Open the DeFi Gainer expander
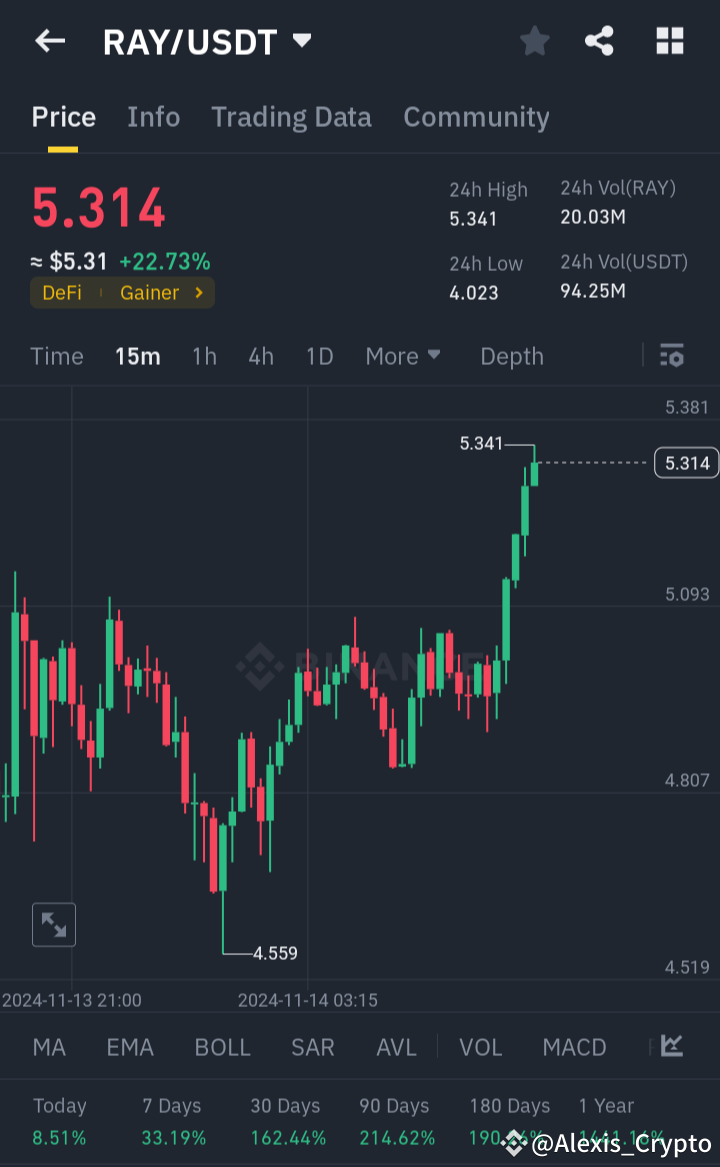The image size is (720, 1167). point(122,293)
